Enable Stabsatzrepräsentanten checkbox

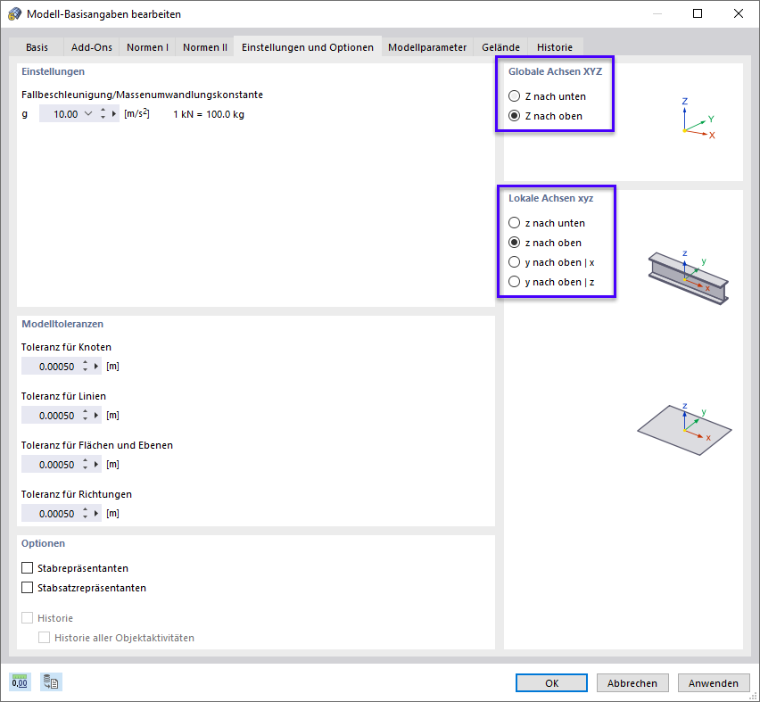click(x=27, y=588)
